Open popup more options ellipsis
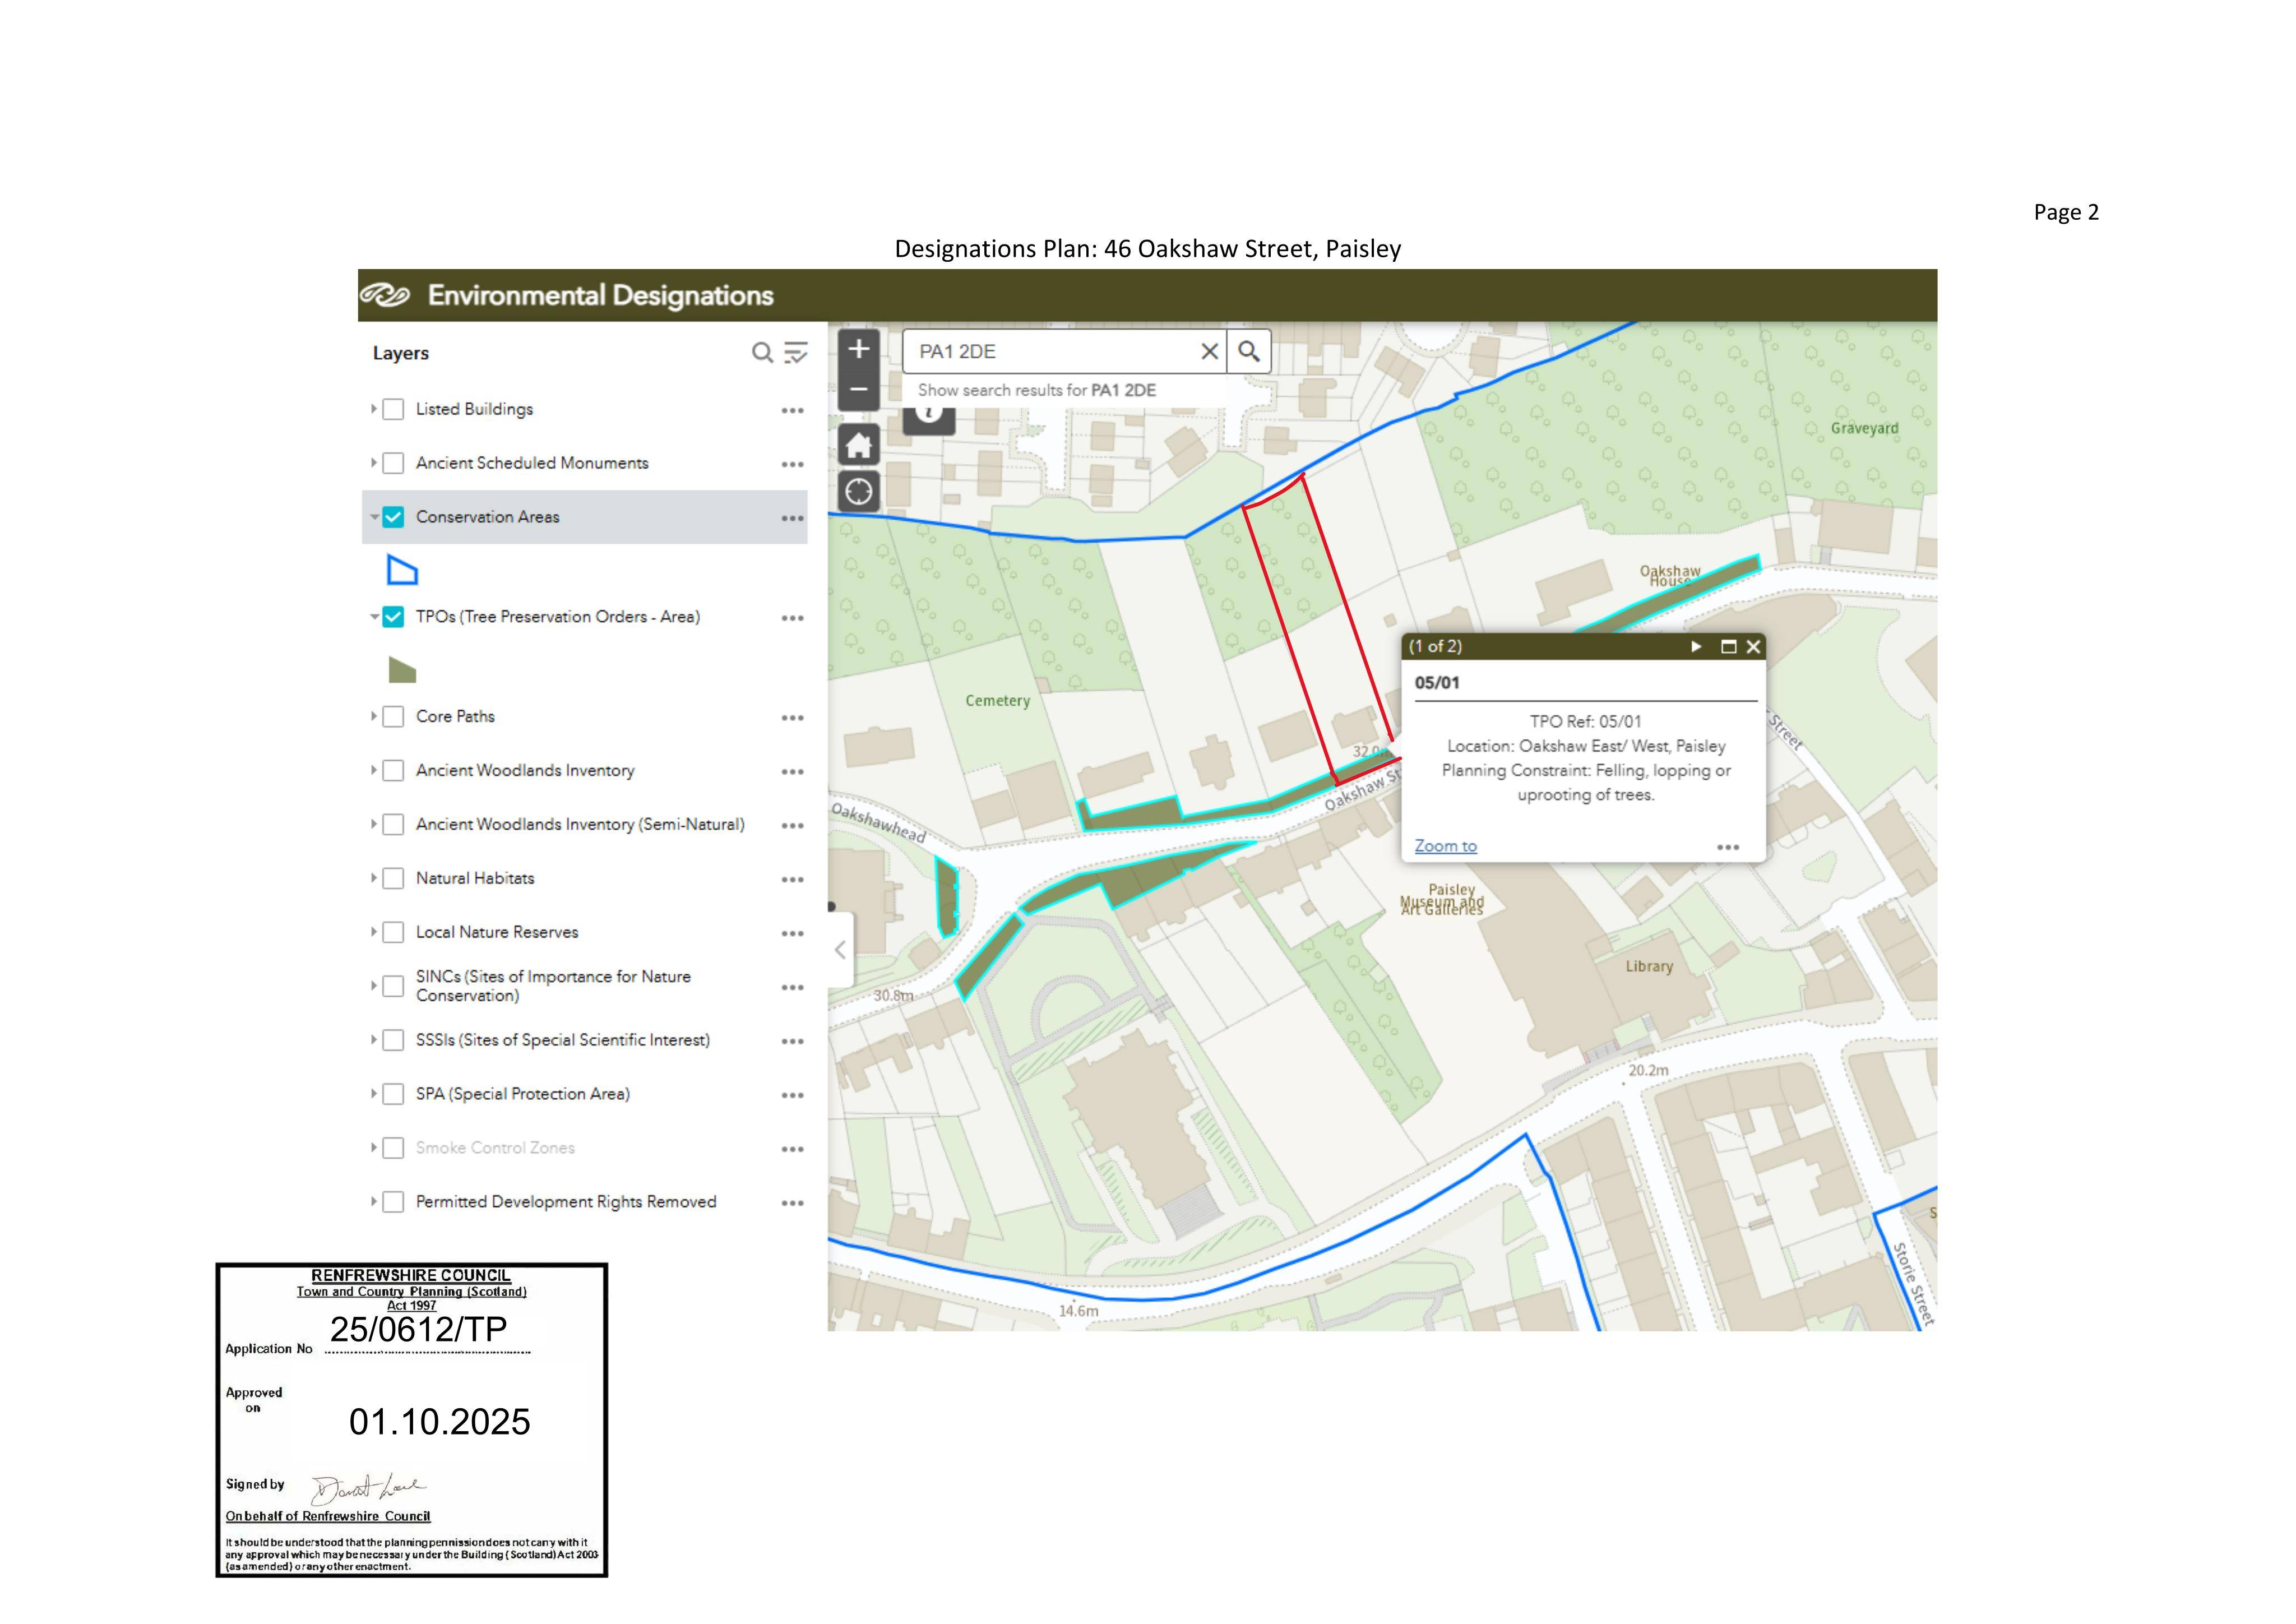Viewport: 2296px width, 1624px height. (1728, 847)
